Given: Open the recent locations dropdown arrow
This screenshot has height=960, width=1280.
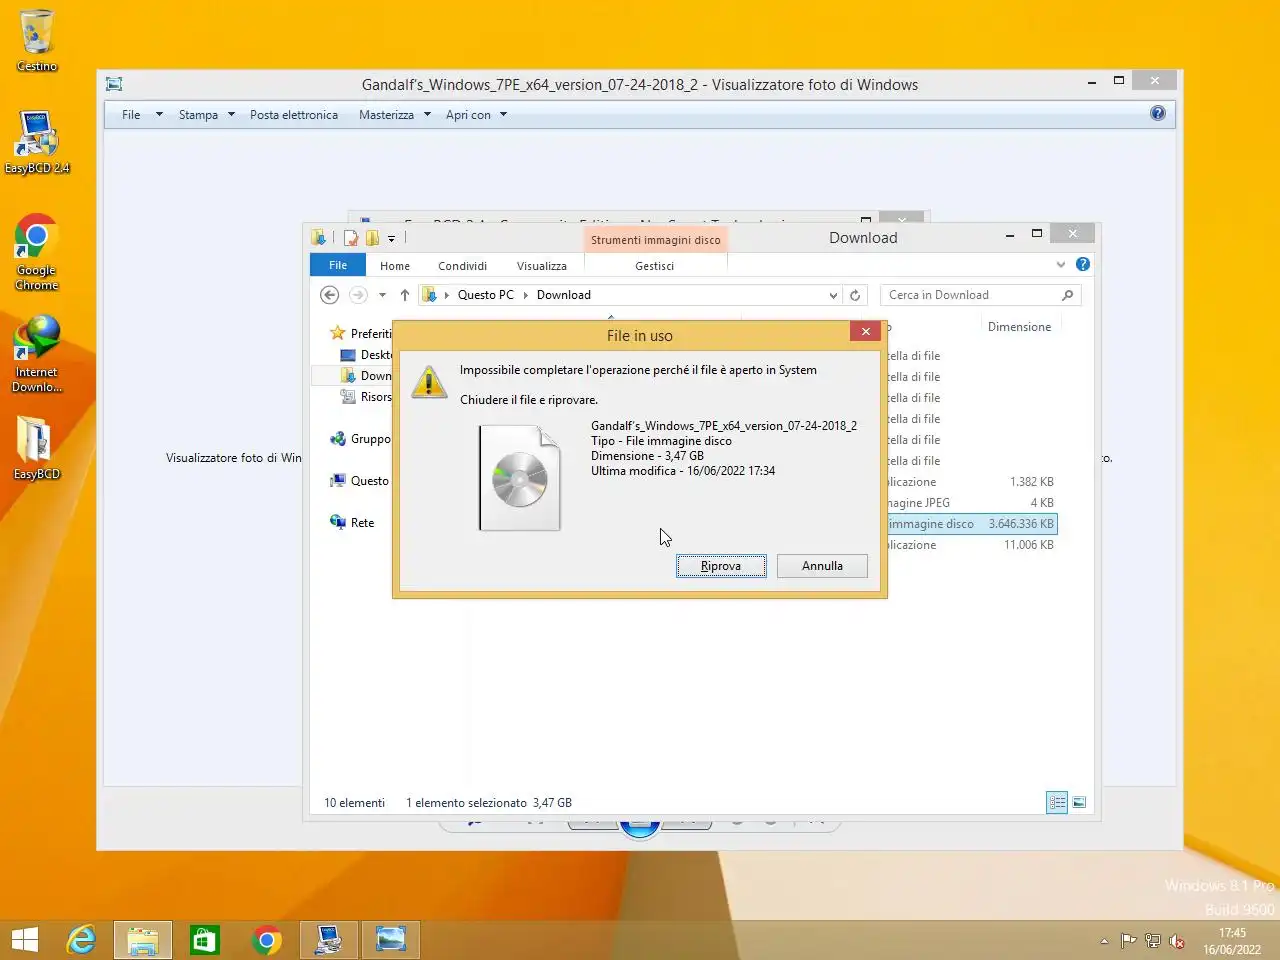Looking at the screenshot, I should (x=382, y=295).
